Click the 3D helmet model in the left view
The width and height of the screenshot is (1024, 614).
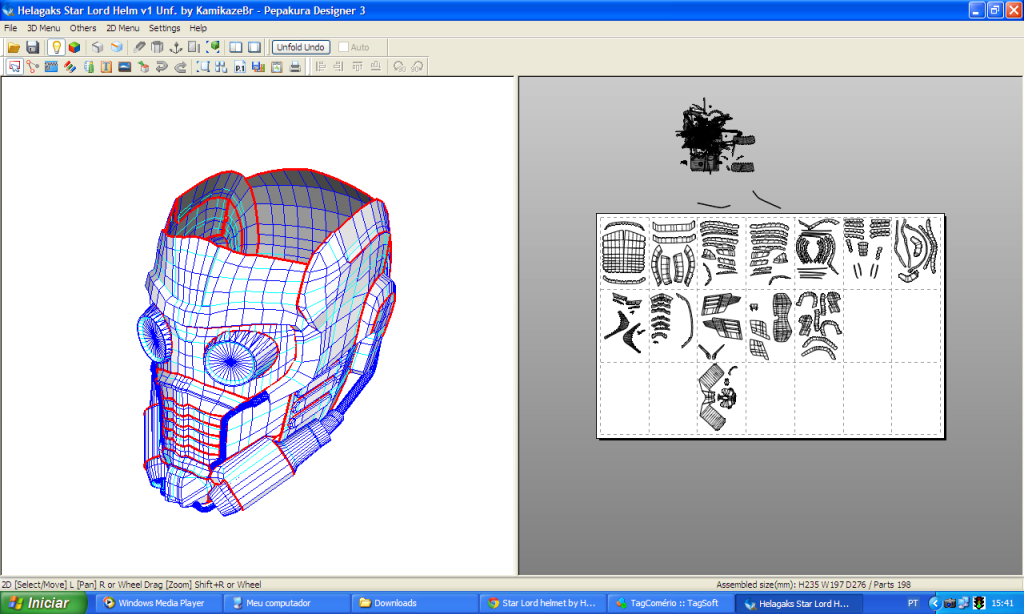268,342
